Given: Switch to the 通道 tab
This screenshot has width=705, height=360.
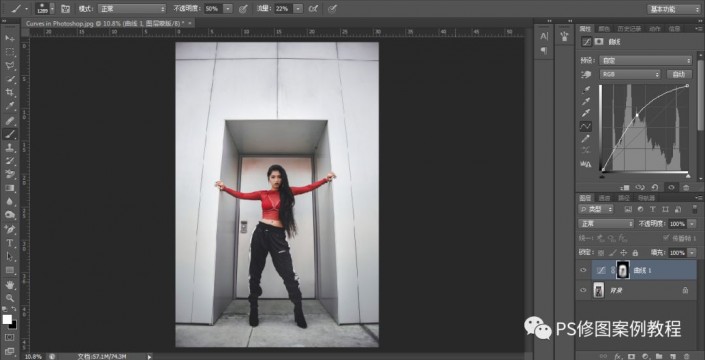Looking at the screenshot, I should (605, 198).
